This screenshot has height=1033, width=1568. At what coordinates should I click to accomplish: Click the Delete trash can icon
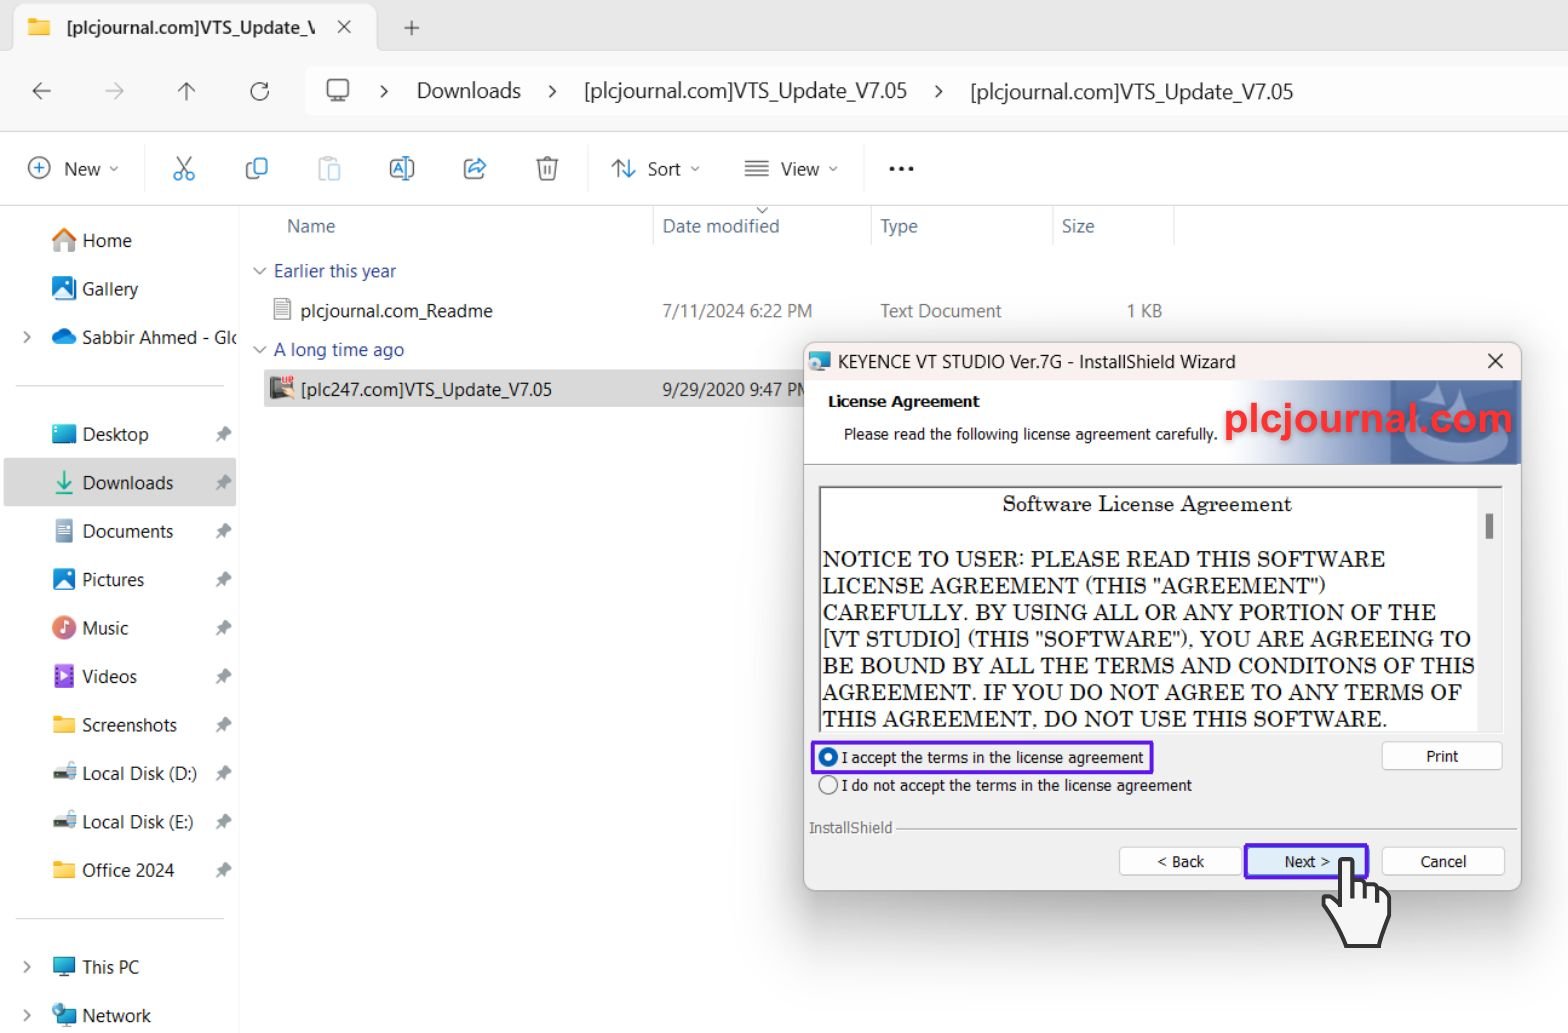pyautogui.click(x=547, y=169)
